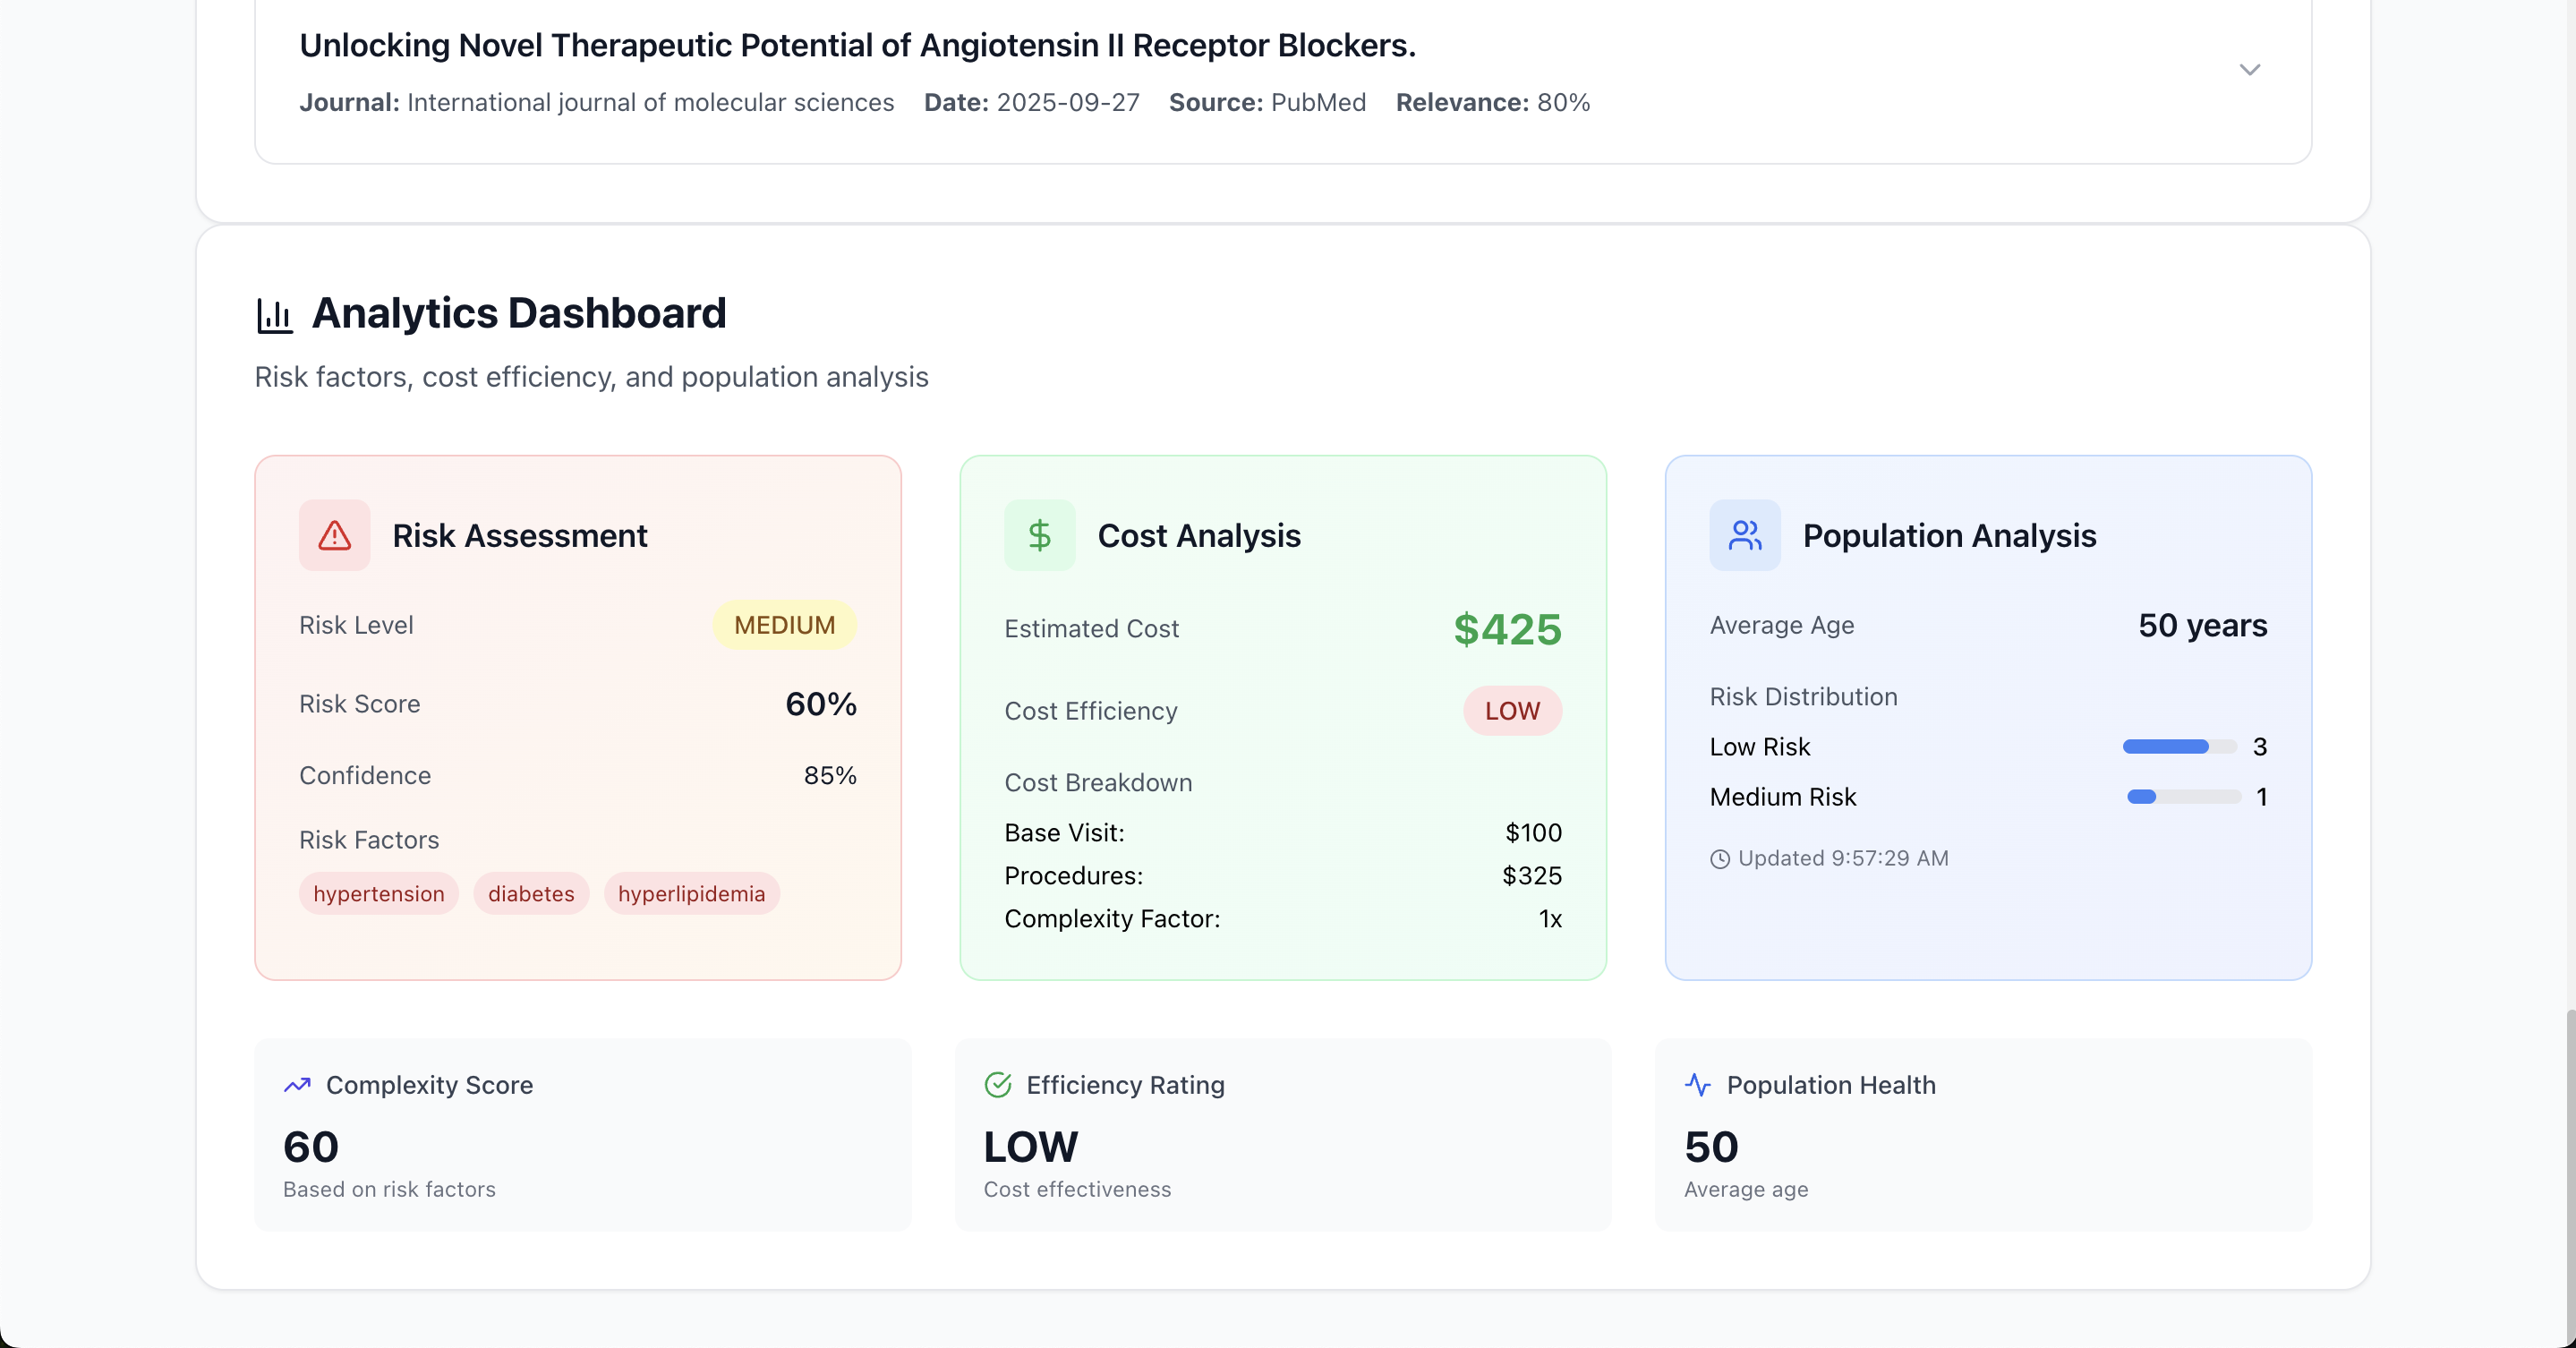Open the Unlocking Novel Therapeutic Potential article title
The height and width of the screenshot is (1348, 2576).
[x=857, y=46]
